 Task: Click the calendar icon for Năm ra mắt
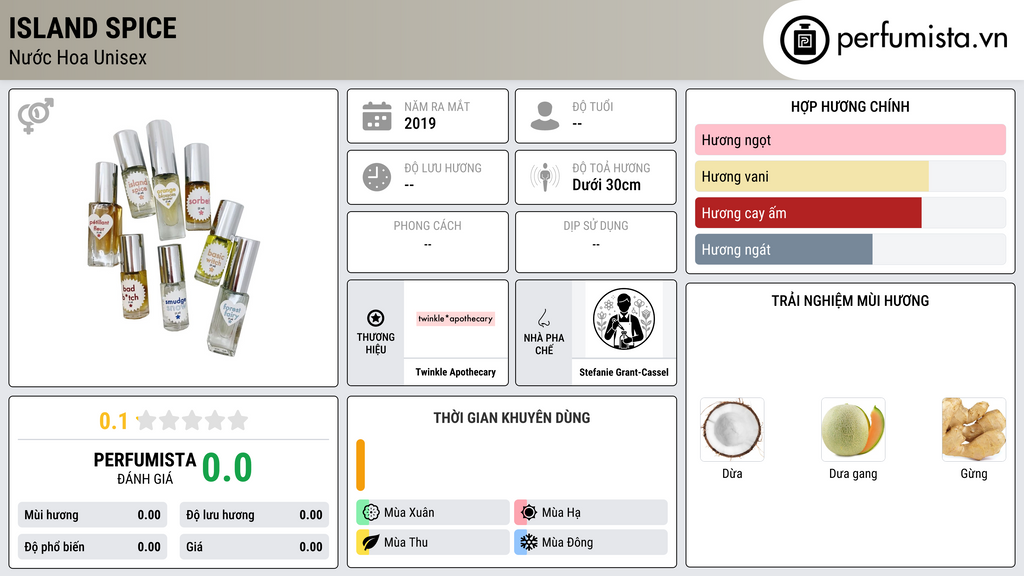pos(377,116)
